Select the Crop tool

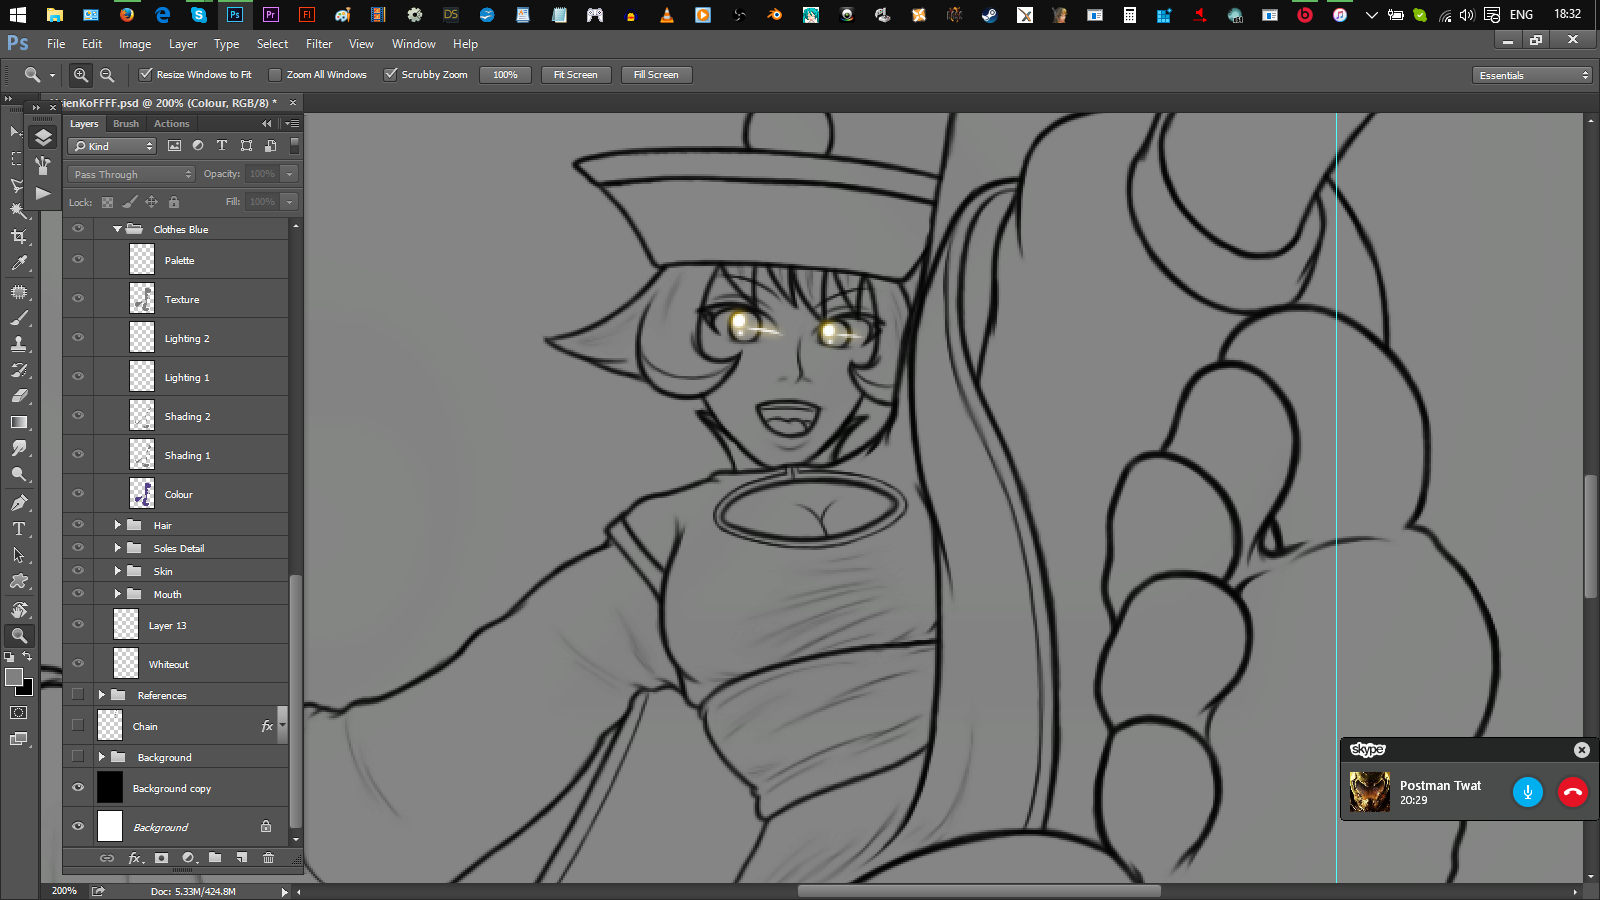click(x=18, y=237)
